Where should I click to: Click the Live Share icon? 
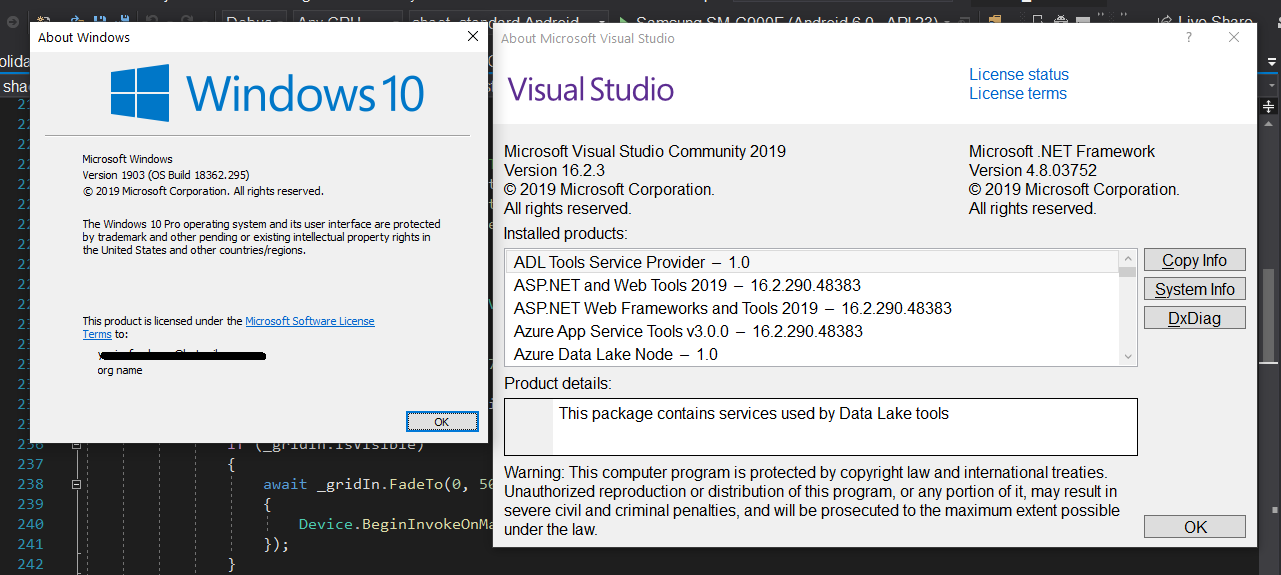1165,21
